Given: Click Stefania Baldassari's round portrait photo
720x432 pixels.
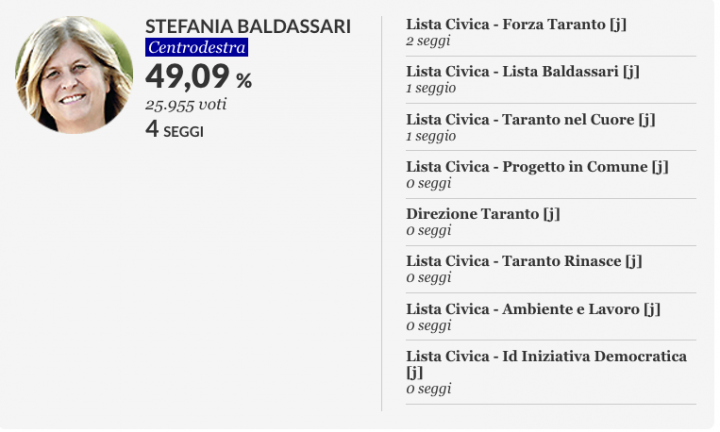Looking at the screenshot, I should 74,75.
